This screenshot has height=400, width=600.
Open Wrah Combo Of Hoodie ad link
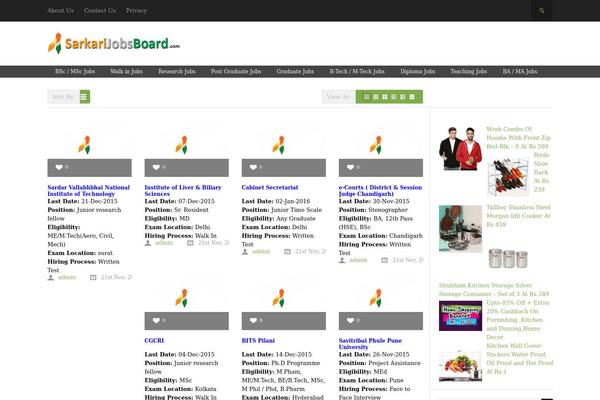coord(518,138)
